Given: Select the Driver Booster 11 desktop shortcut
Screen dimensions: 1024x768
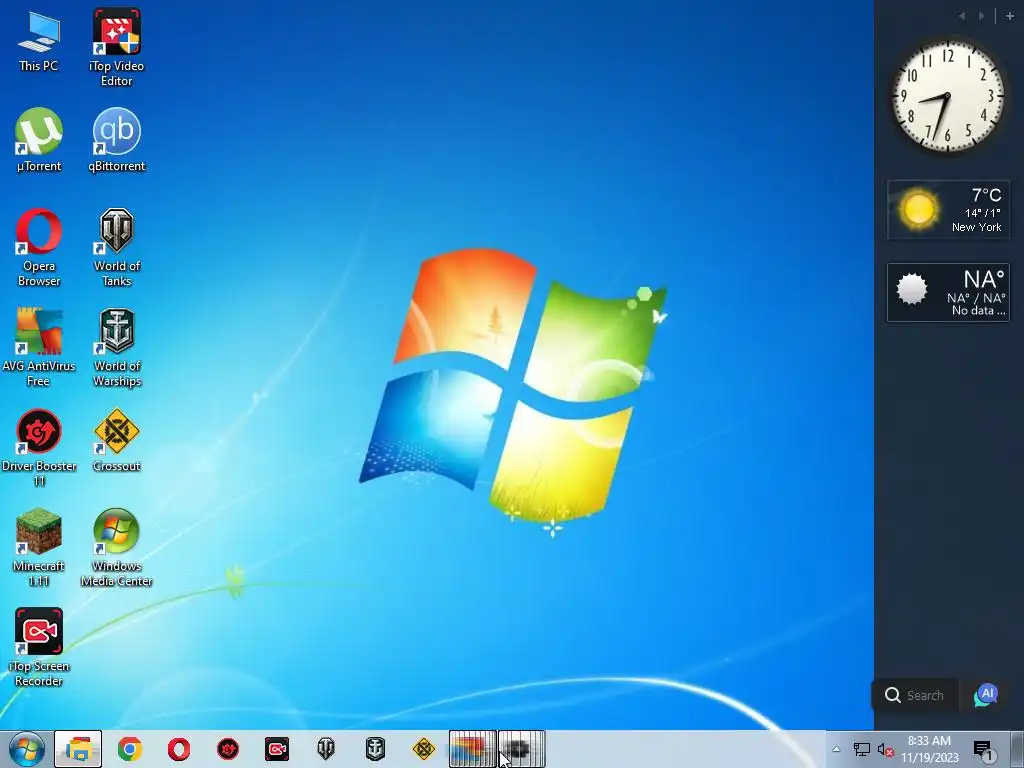Looking at the screenshot, I should point(39,448).
